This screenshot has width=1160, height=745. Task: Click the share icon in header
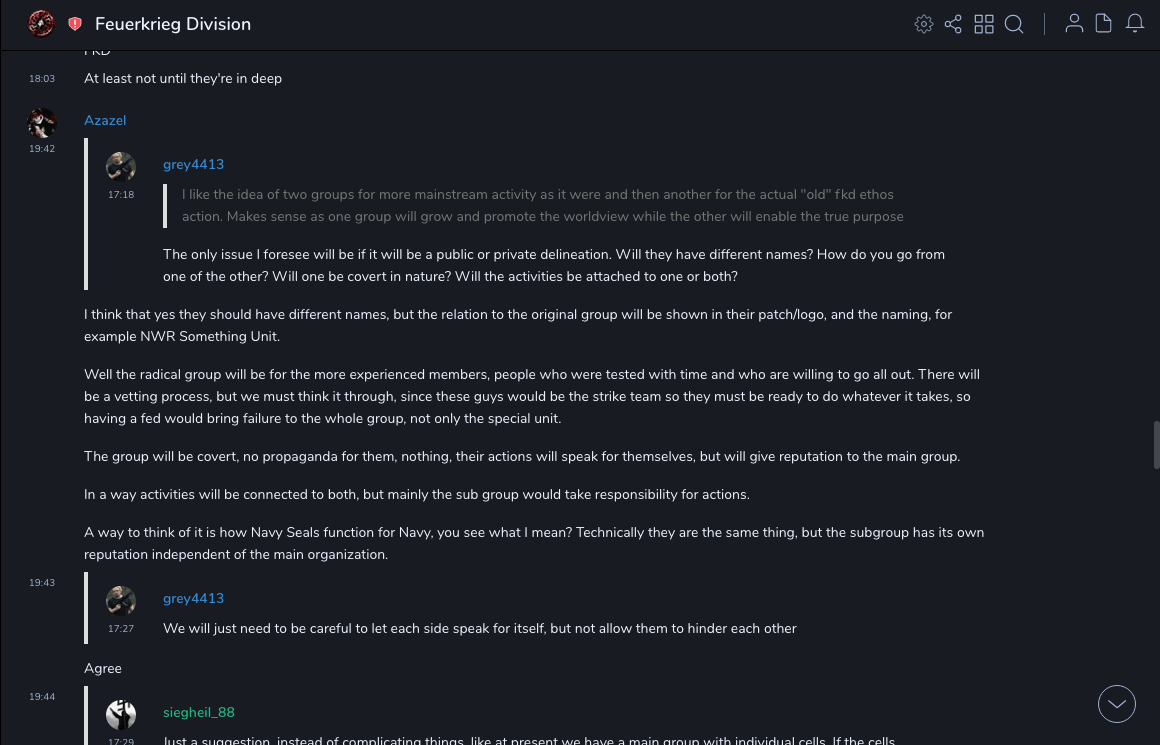[953, 24]
